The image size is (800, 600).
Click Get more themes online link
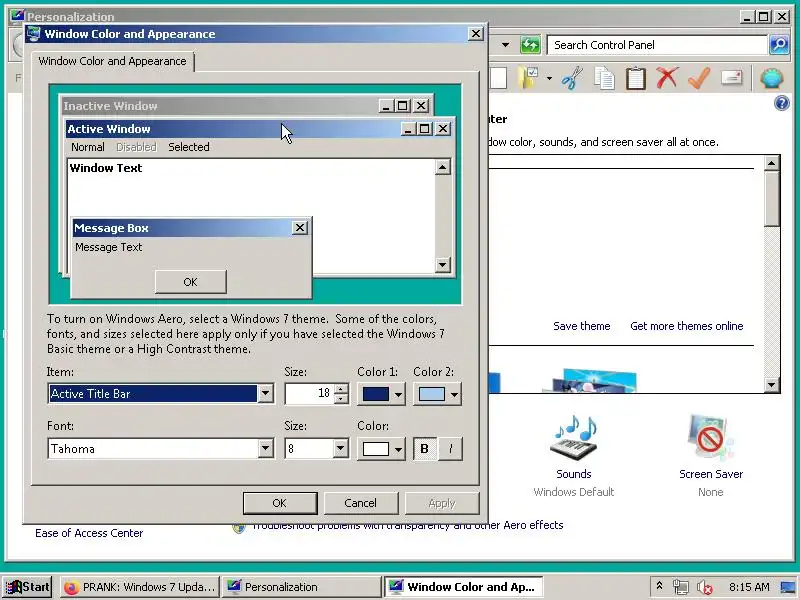tap(687, 326)
